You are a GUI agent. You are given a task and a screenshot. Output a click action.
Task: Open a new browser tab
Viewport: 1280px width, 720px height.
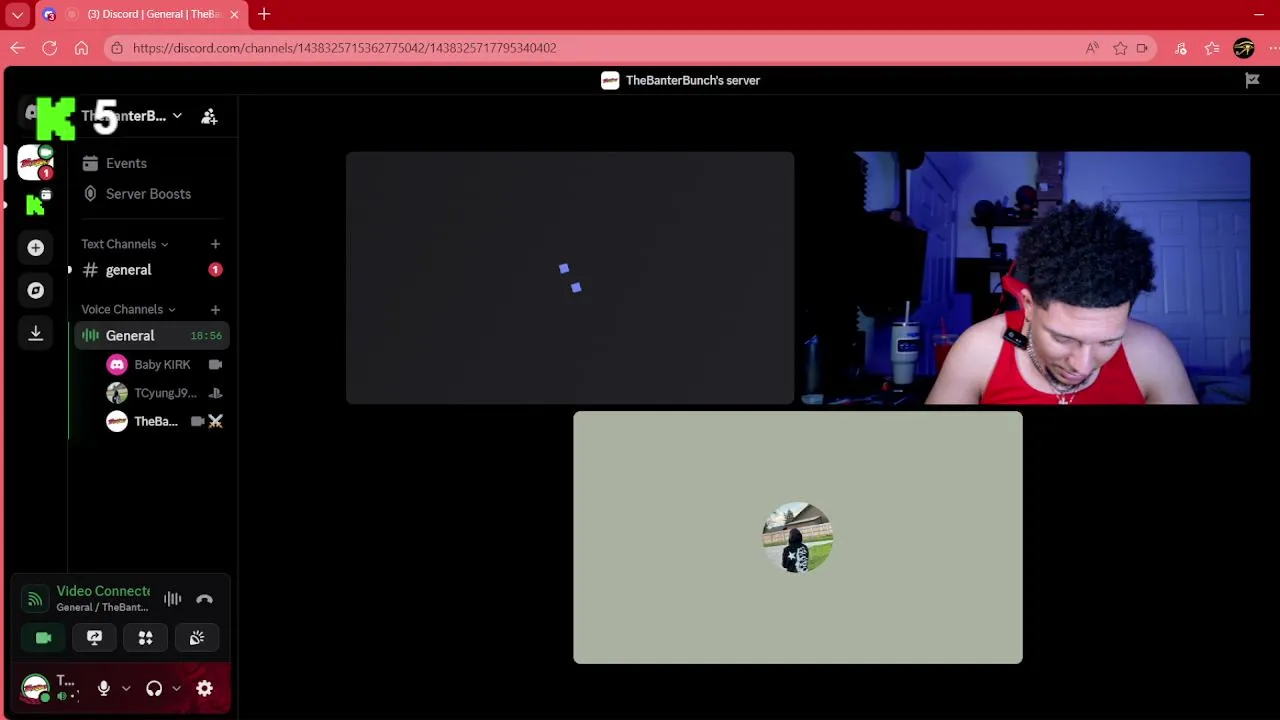click(x=264, y=14)
